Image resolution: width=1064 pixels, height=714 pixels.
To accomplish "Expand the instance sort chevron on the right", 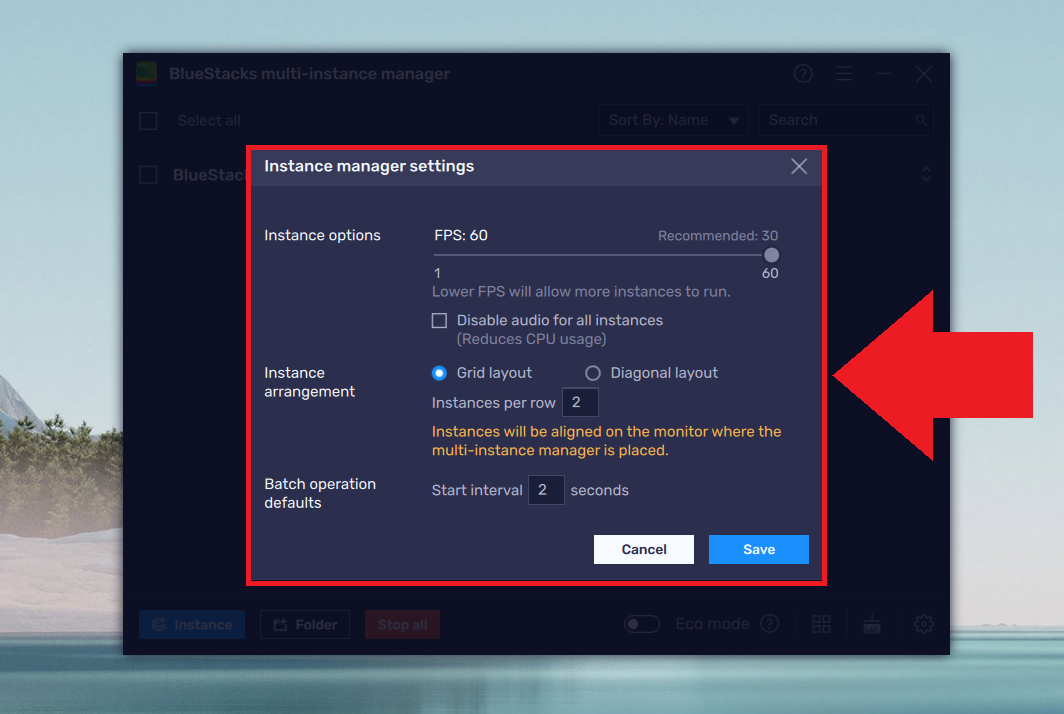I will 926,173.
